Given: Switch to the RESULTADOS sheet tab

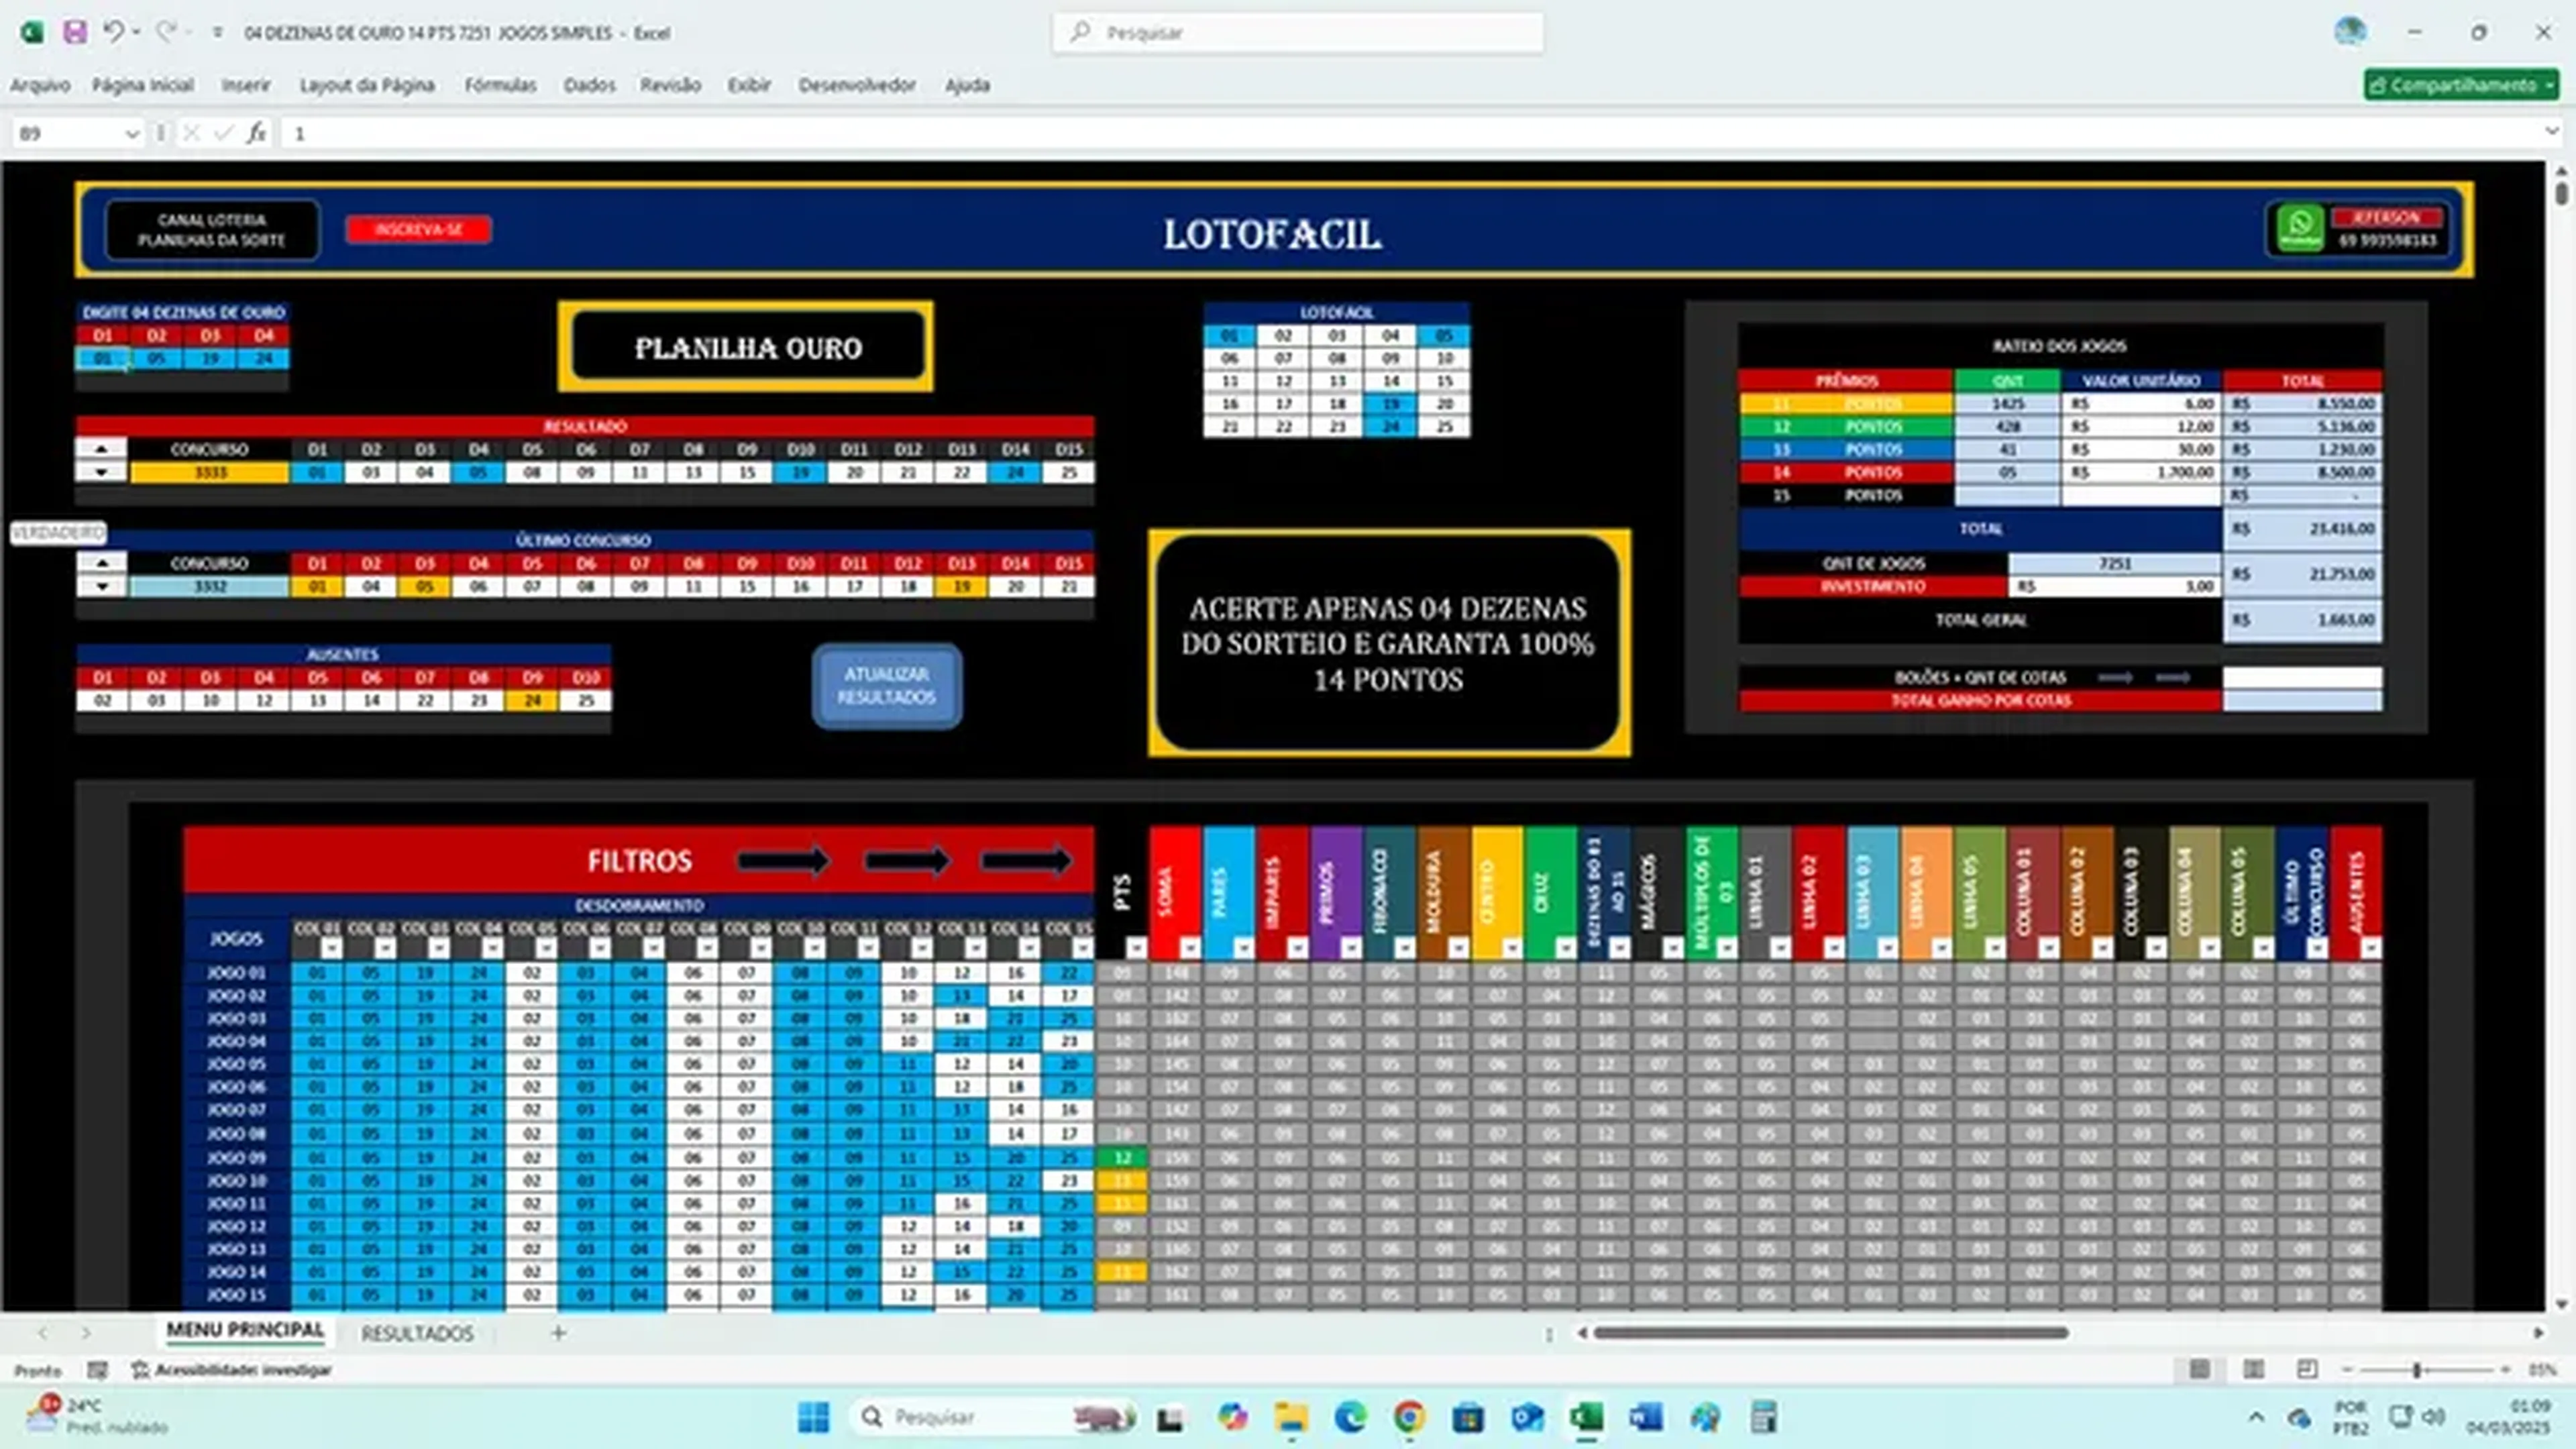Looking at the screenshot, I should [x=417, y=1333].
